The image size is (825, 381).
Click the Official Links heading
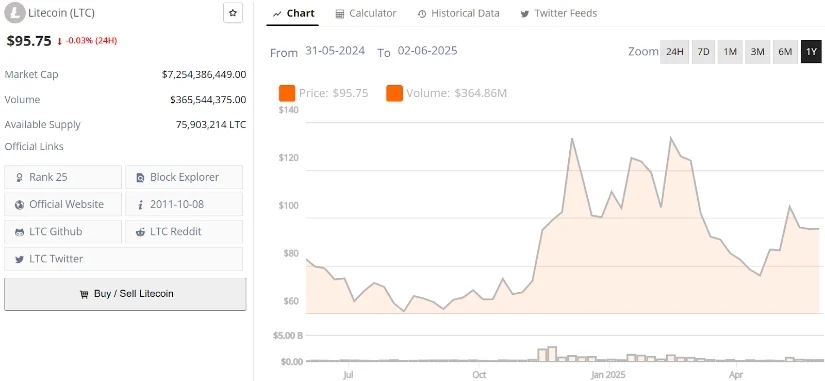[34, 146]
